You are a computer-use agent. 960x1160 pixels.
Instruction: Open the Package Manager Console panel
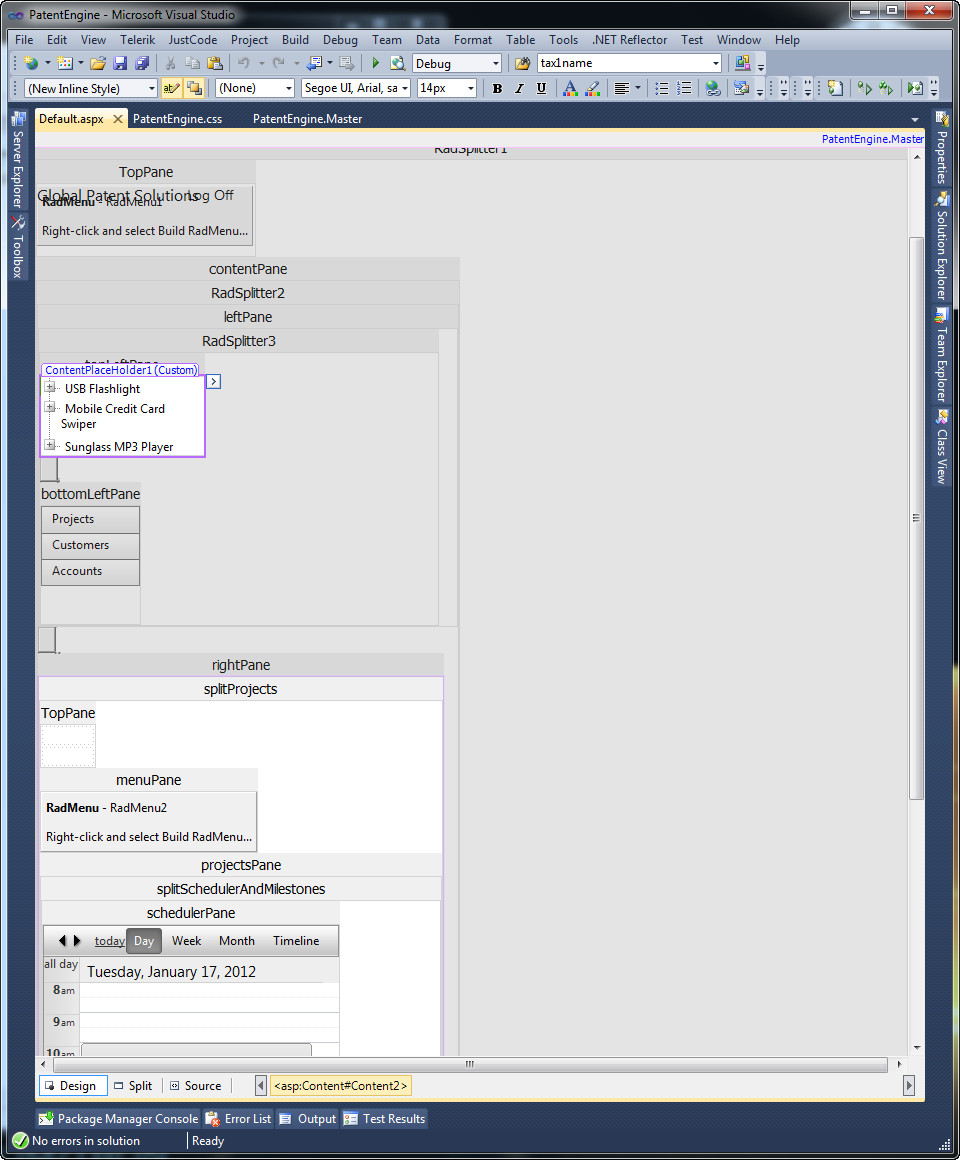click(119, 1119)
